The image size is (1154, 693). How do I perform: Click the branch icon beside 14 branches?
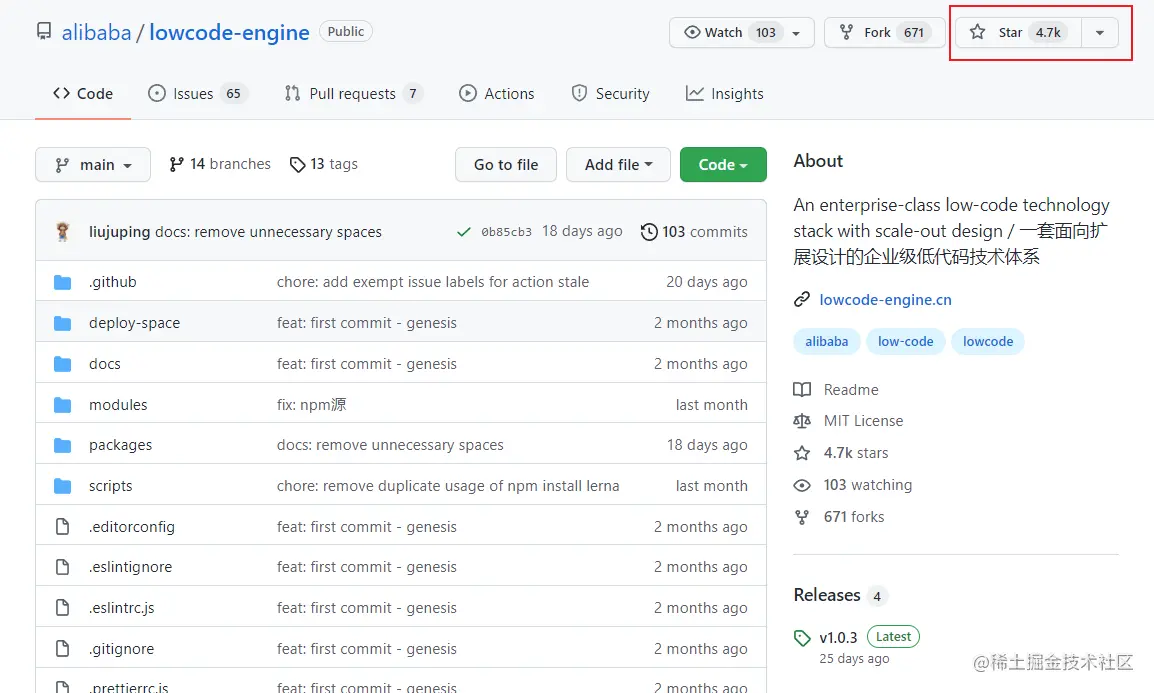click(176, 164)
